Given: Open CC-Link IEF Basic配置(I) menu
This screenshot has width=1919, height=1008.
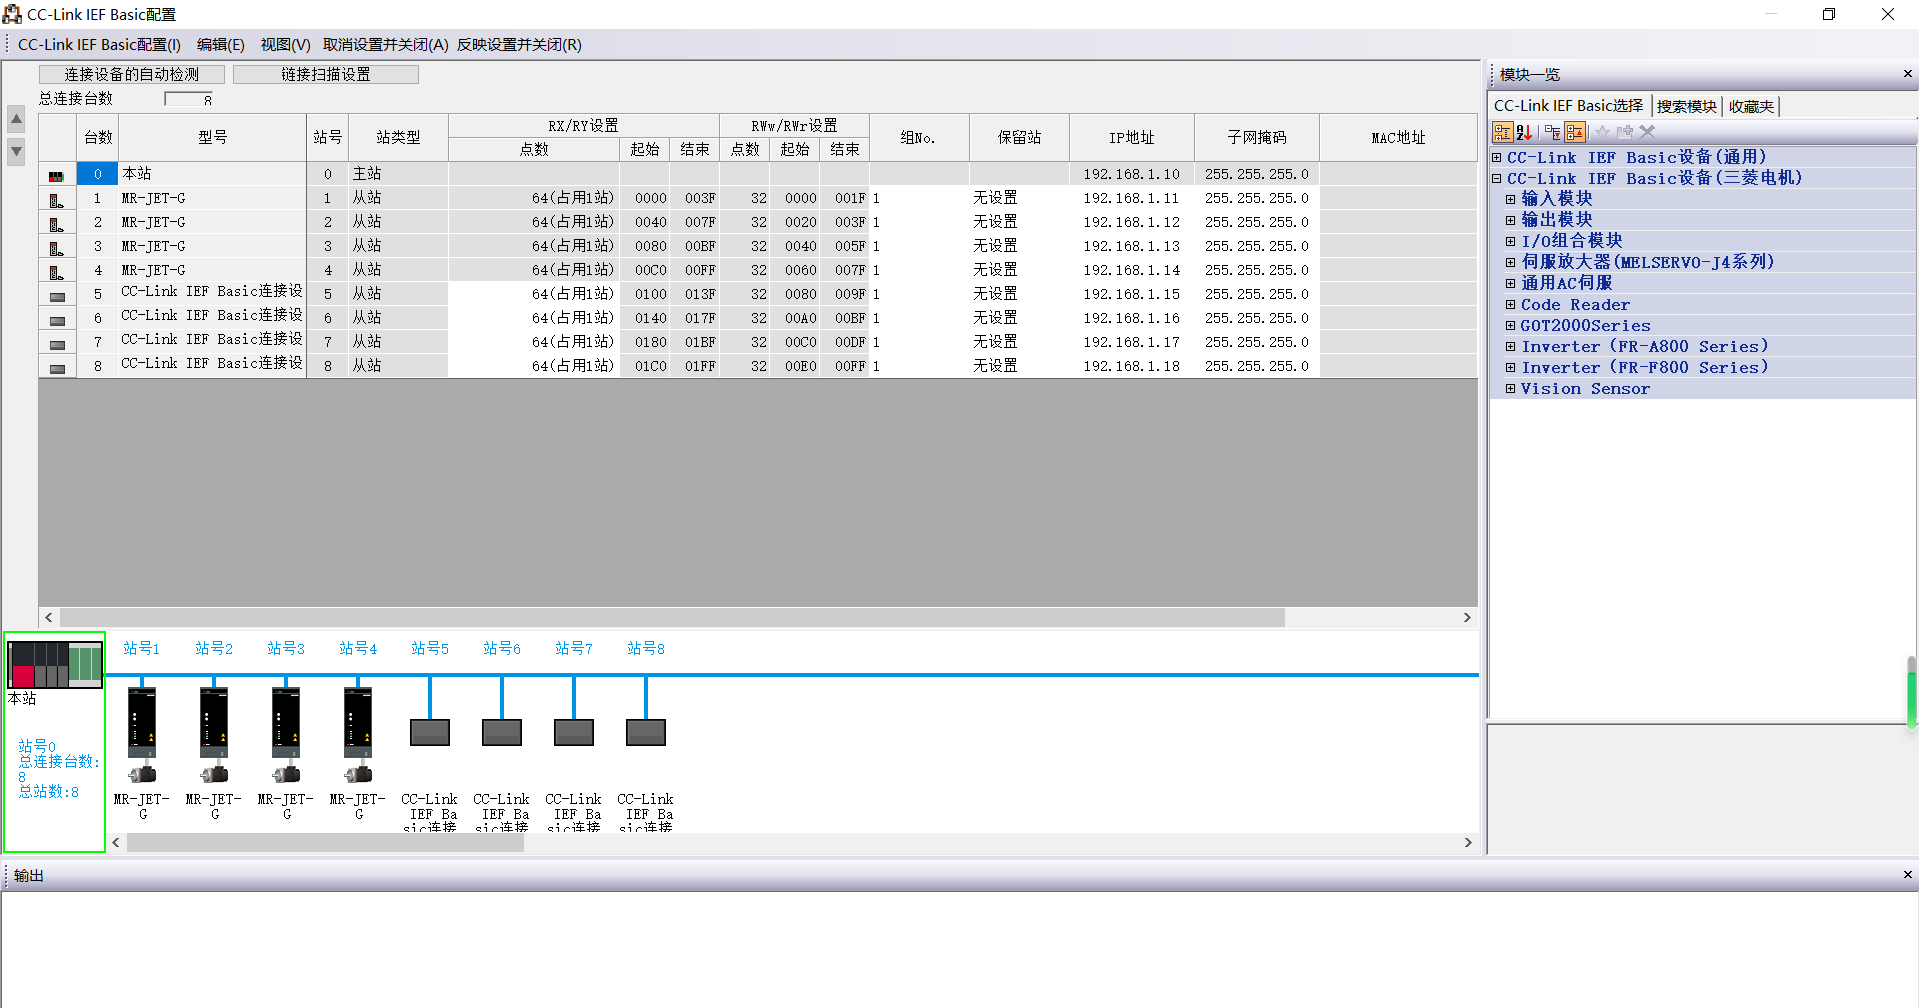Looking at the screenshot, I should pyautogui.click(x=99, y=45).
